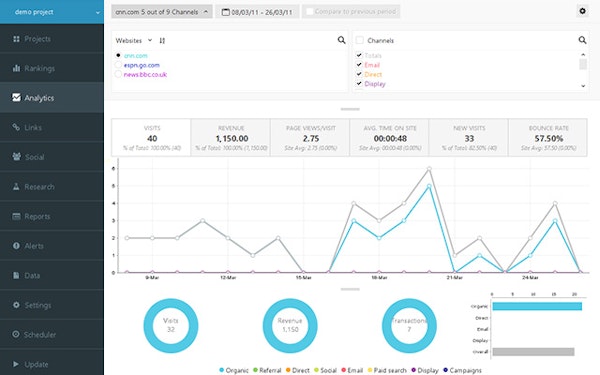Click the Websites panel search magnifier
The width and height of the screenshot is (600, 375).
341,40
